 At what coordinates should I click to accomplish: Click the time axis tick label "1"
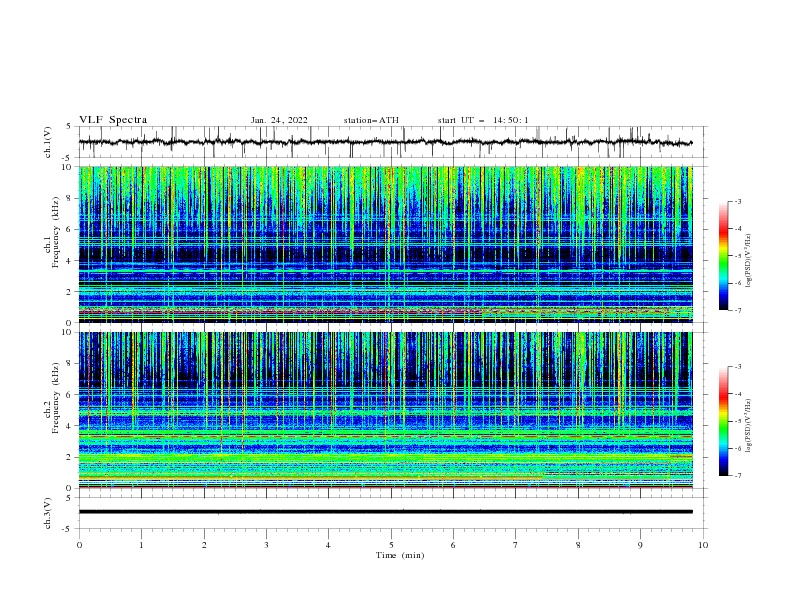coord(141,545)
